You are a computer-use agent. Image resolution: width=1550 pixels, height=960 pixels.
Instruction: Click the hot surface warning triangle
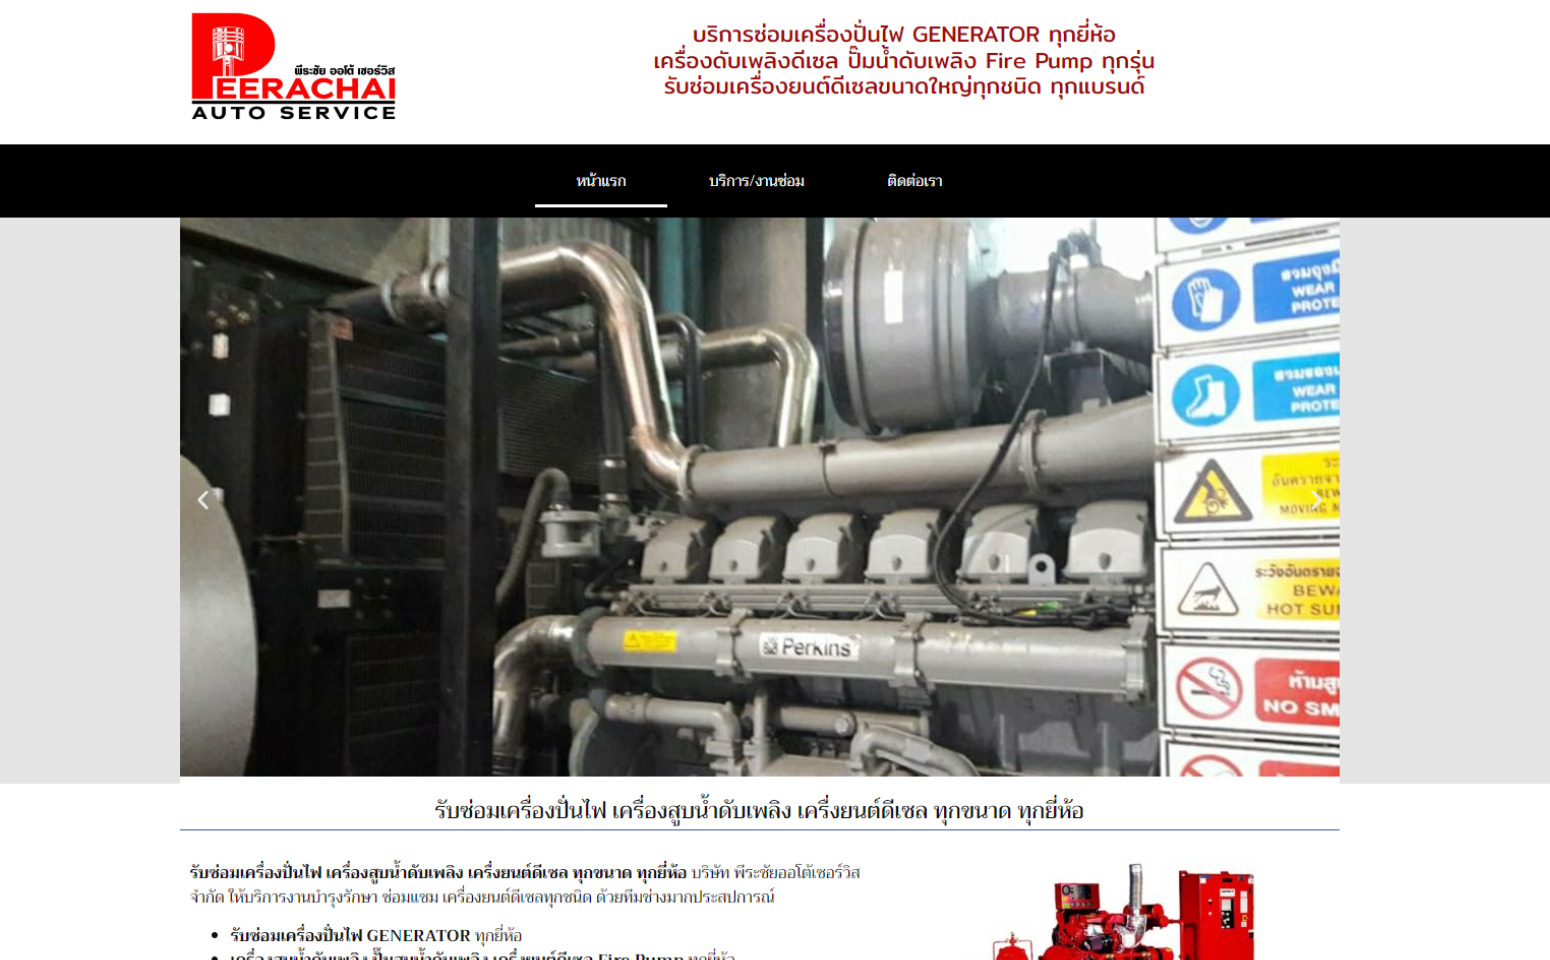click(x=1207, y=590)
